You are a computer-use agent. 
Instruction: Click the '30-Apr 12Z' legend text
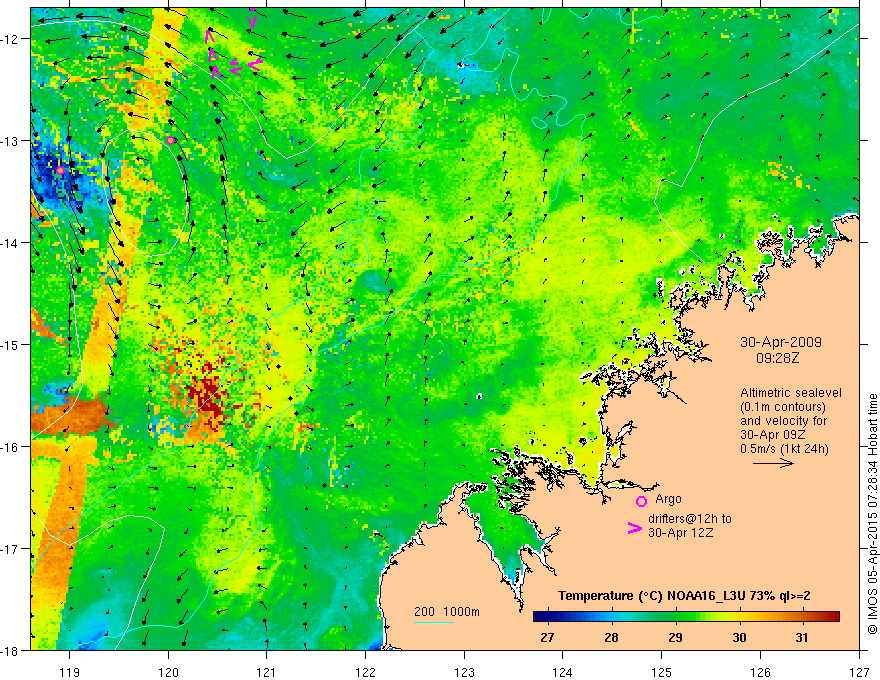[681, 533]
